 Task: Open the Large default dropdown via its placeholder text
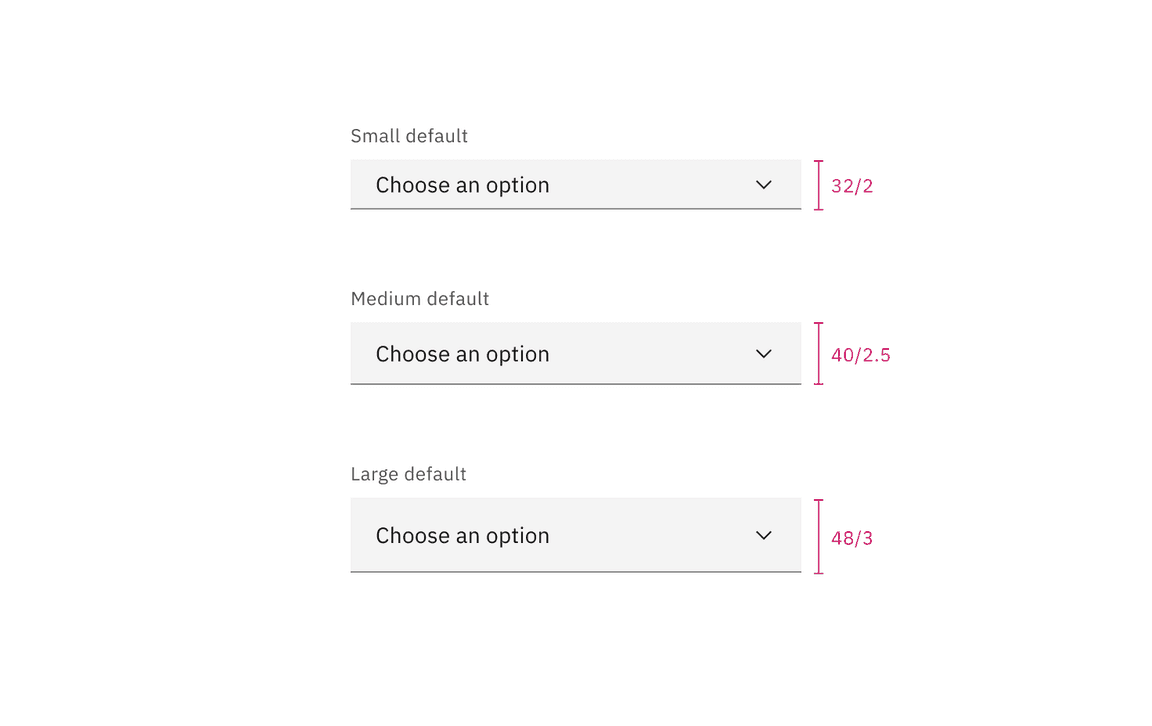coord(462,536)
